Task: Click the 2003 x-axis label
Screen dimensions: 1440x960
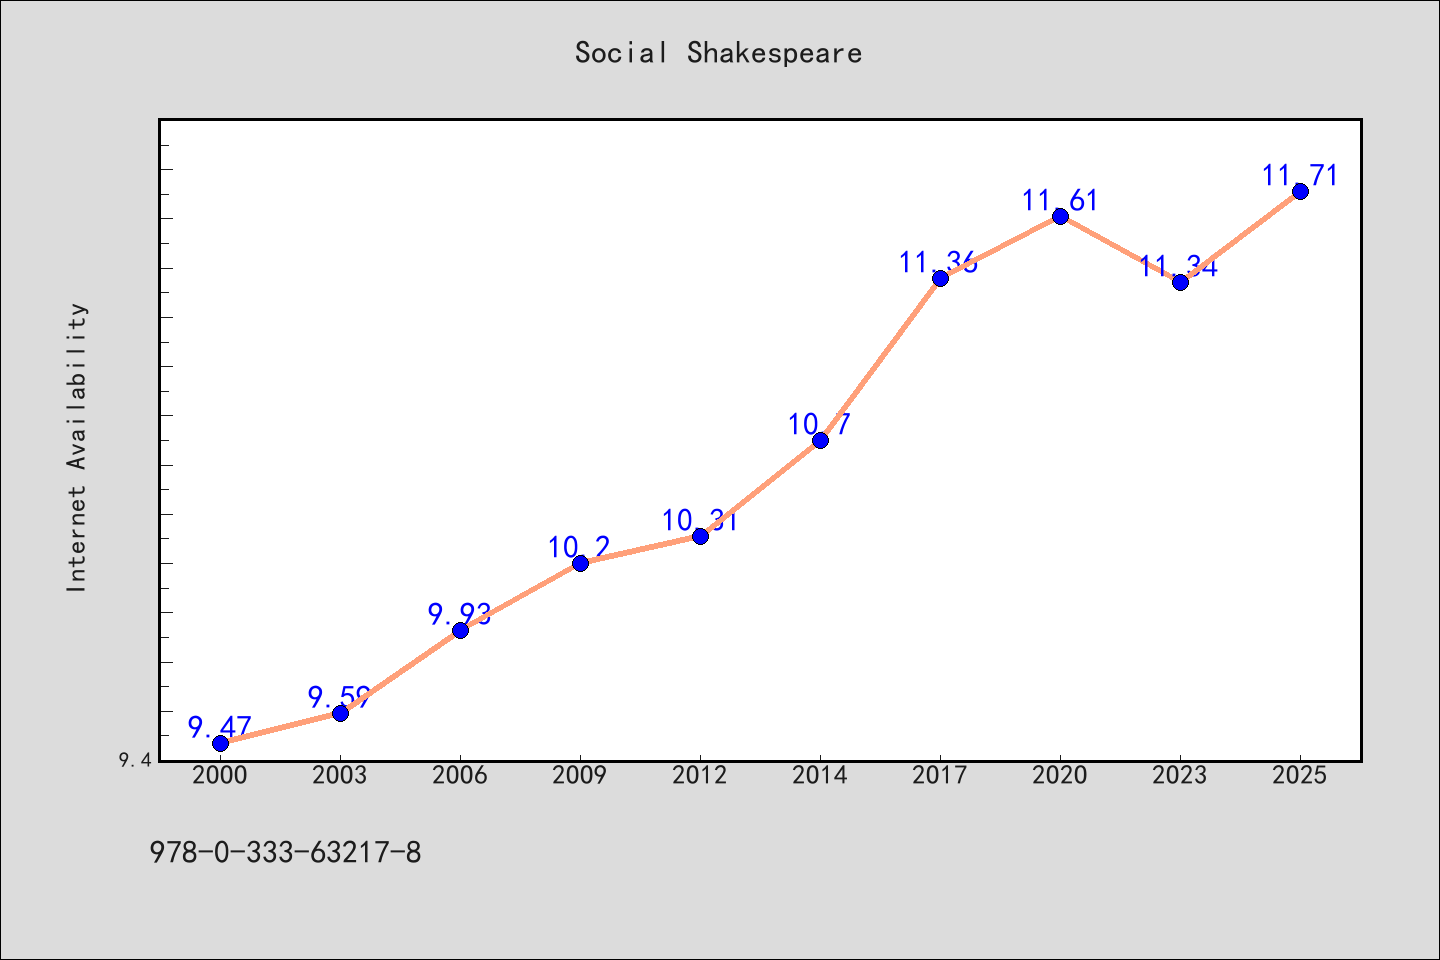Action: click(x=340, y=776)
